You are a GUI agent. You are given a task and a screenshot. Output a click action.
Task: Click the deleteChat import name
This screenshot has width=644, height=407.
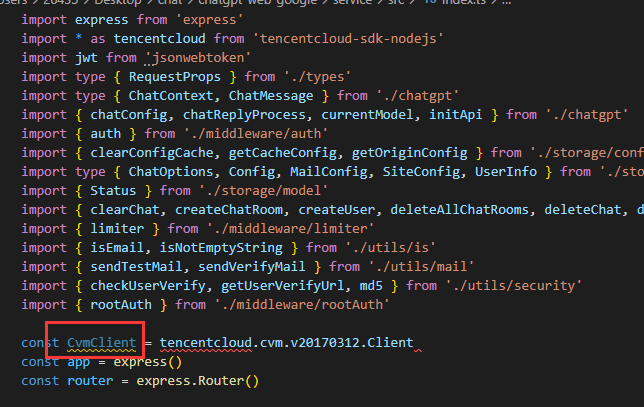coord(583,210)
